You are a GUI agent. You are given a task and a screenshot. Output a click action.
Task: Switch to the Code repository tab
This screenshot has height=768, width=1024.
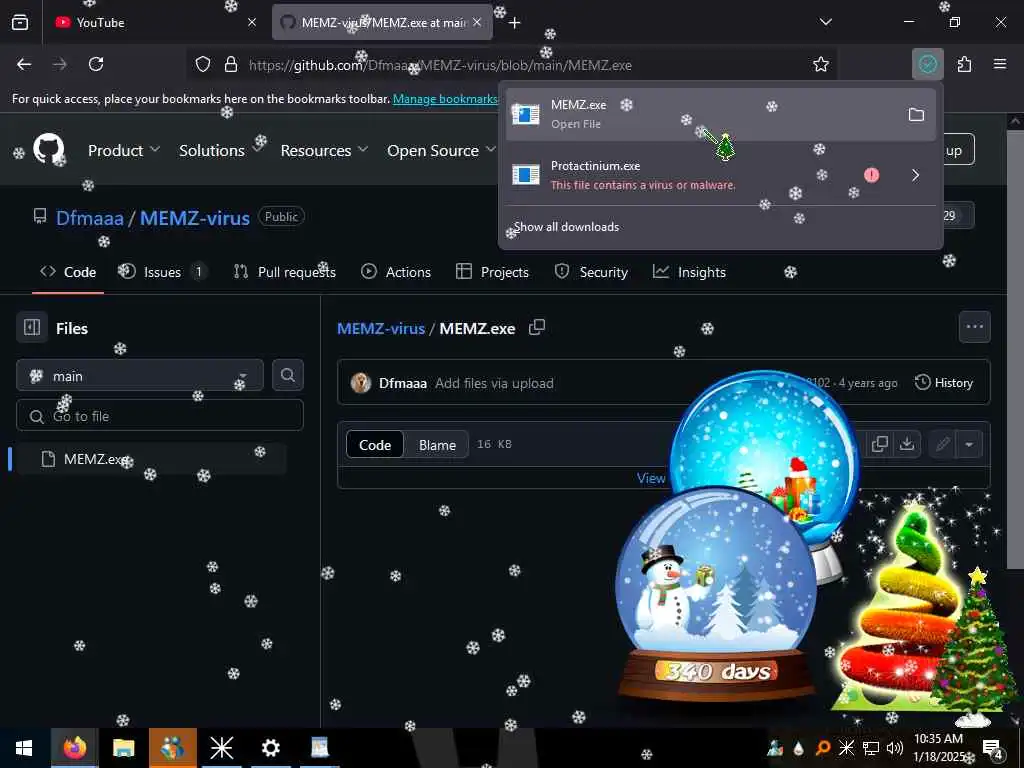click(x=68, y=272)
